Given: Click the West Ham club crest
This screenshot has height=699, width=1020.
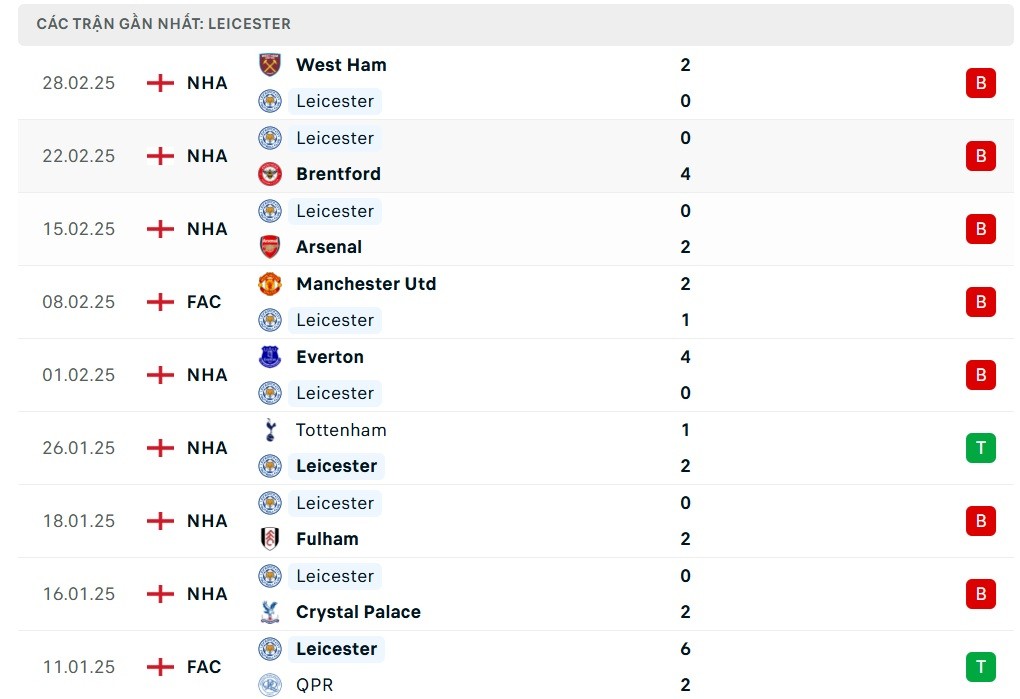Looking at the screenshot, I should click(x=270, y=65).
